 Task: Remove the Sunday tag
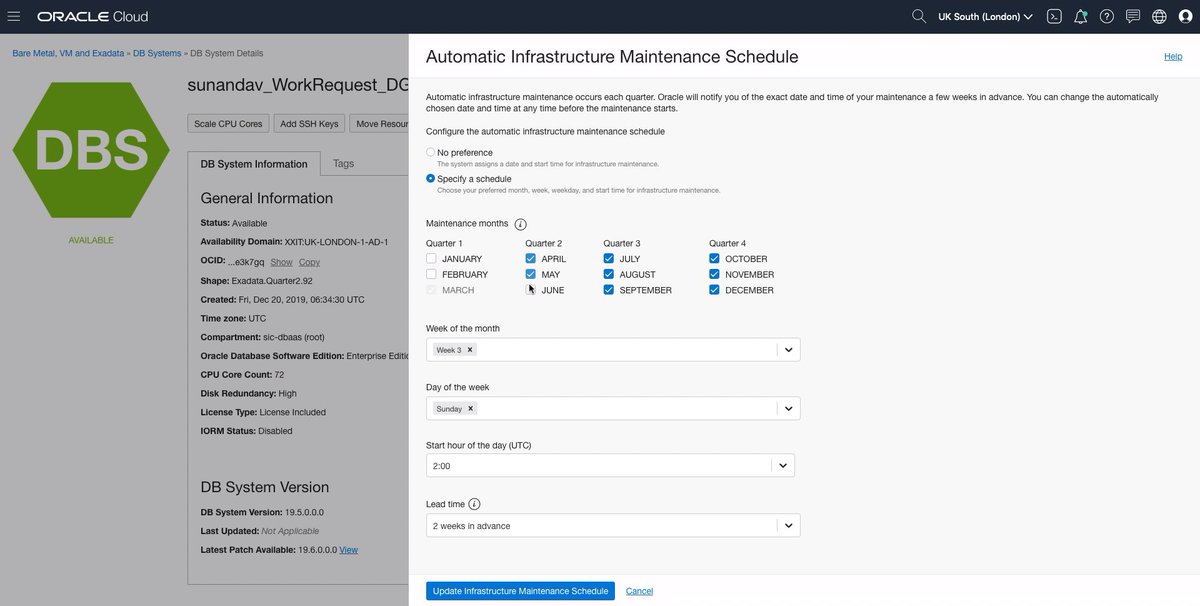click(x=471, y=408)
